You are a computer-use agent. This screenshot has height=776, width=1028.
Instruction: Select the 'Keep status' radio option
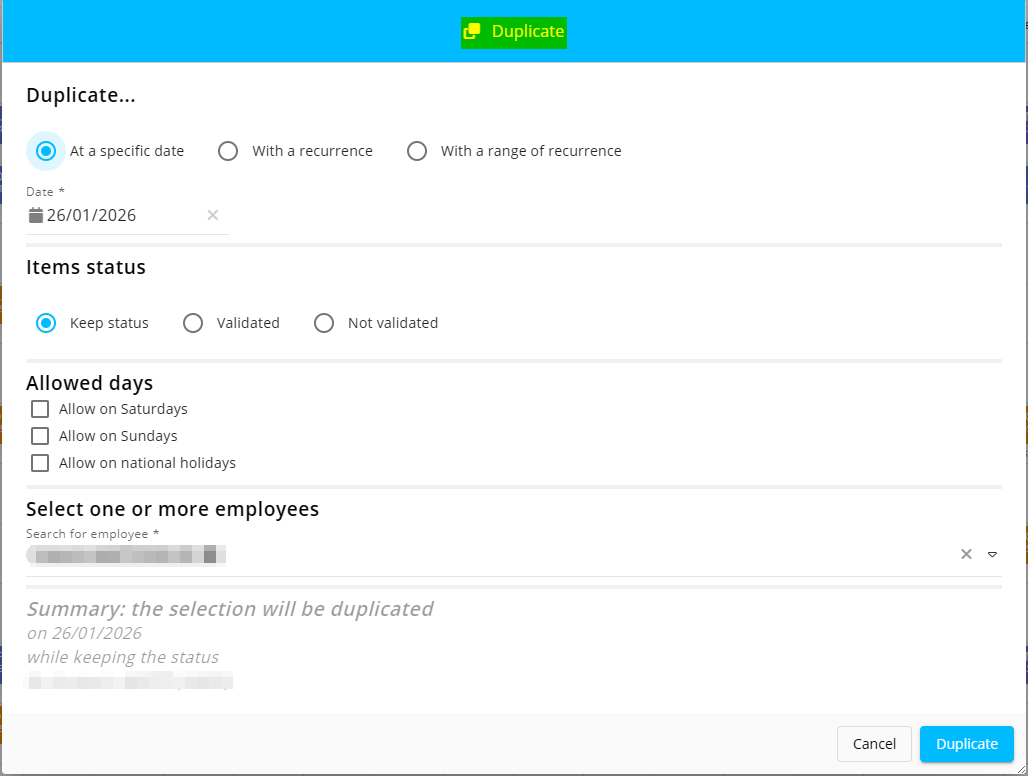pyautogui.click(x=45, y=323)
